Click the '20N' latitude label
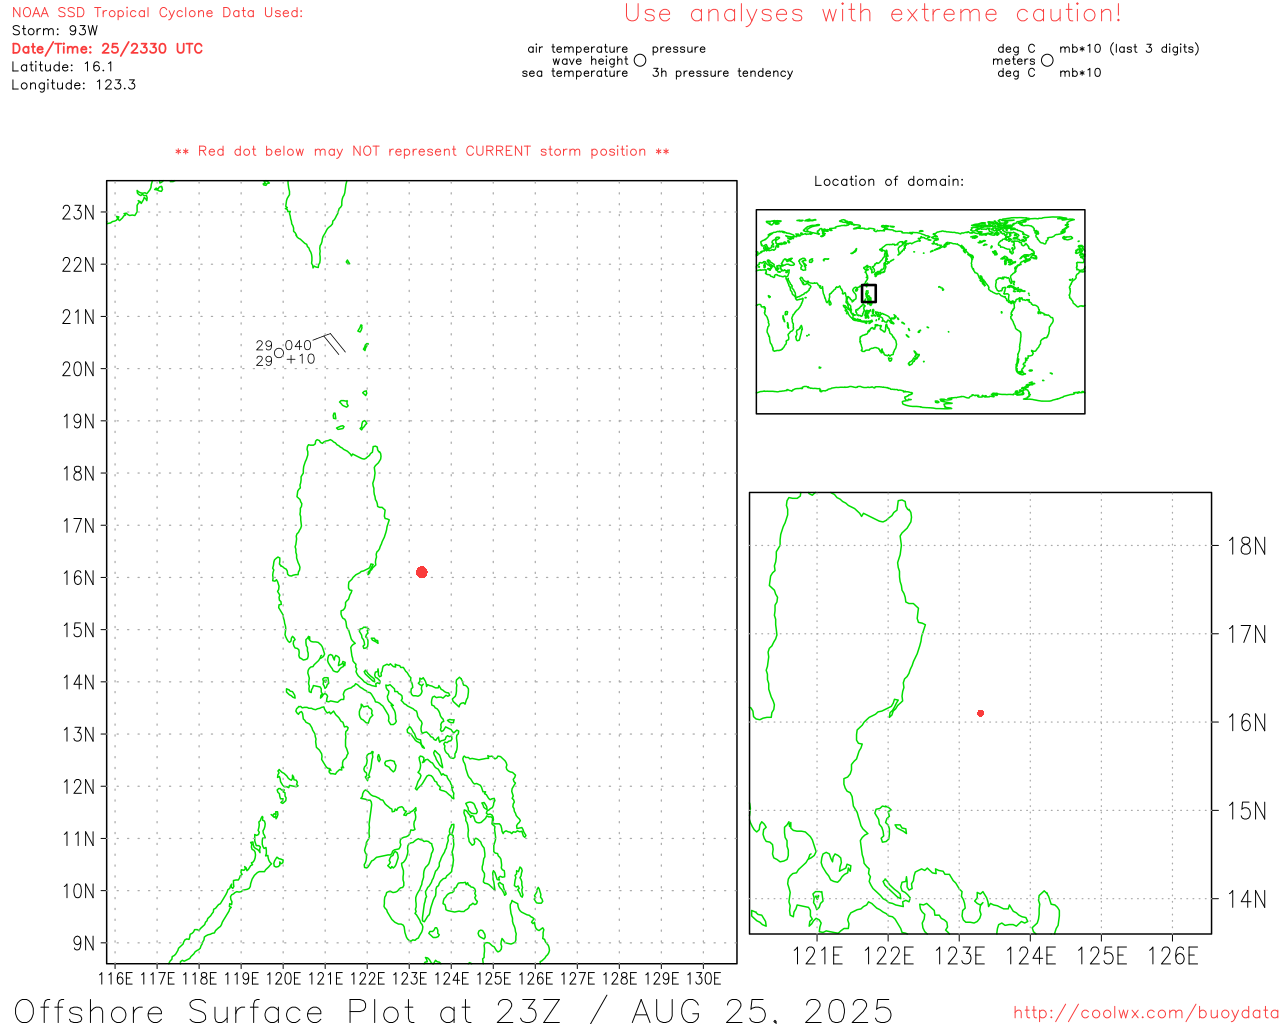1280x1024 pixels. click(79, 368)
